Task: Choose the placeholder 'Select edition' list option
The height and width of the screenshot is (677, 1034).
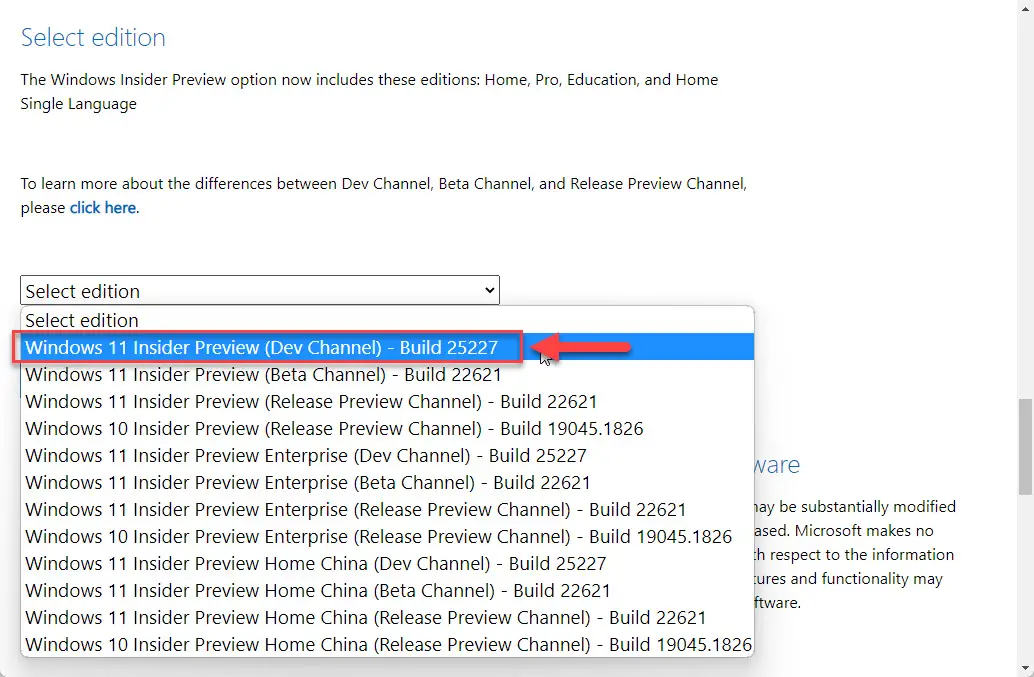Action: tap(387, 320)
